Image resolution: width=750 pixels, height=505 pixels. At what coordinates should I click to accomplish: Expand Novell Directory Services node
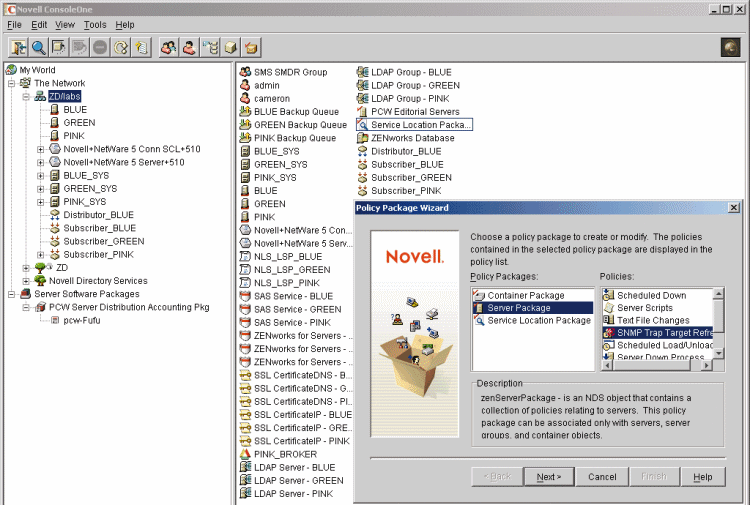click(x=26, y=281)
